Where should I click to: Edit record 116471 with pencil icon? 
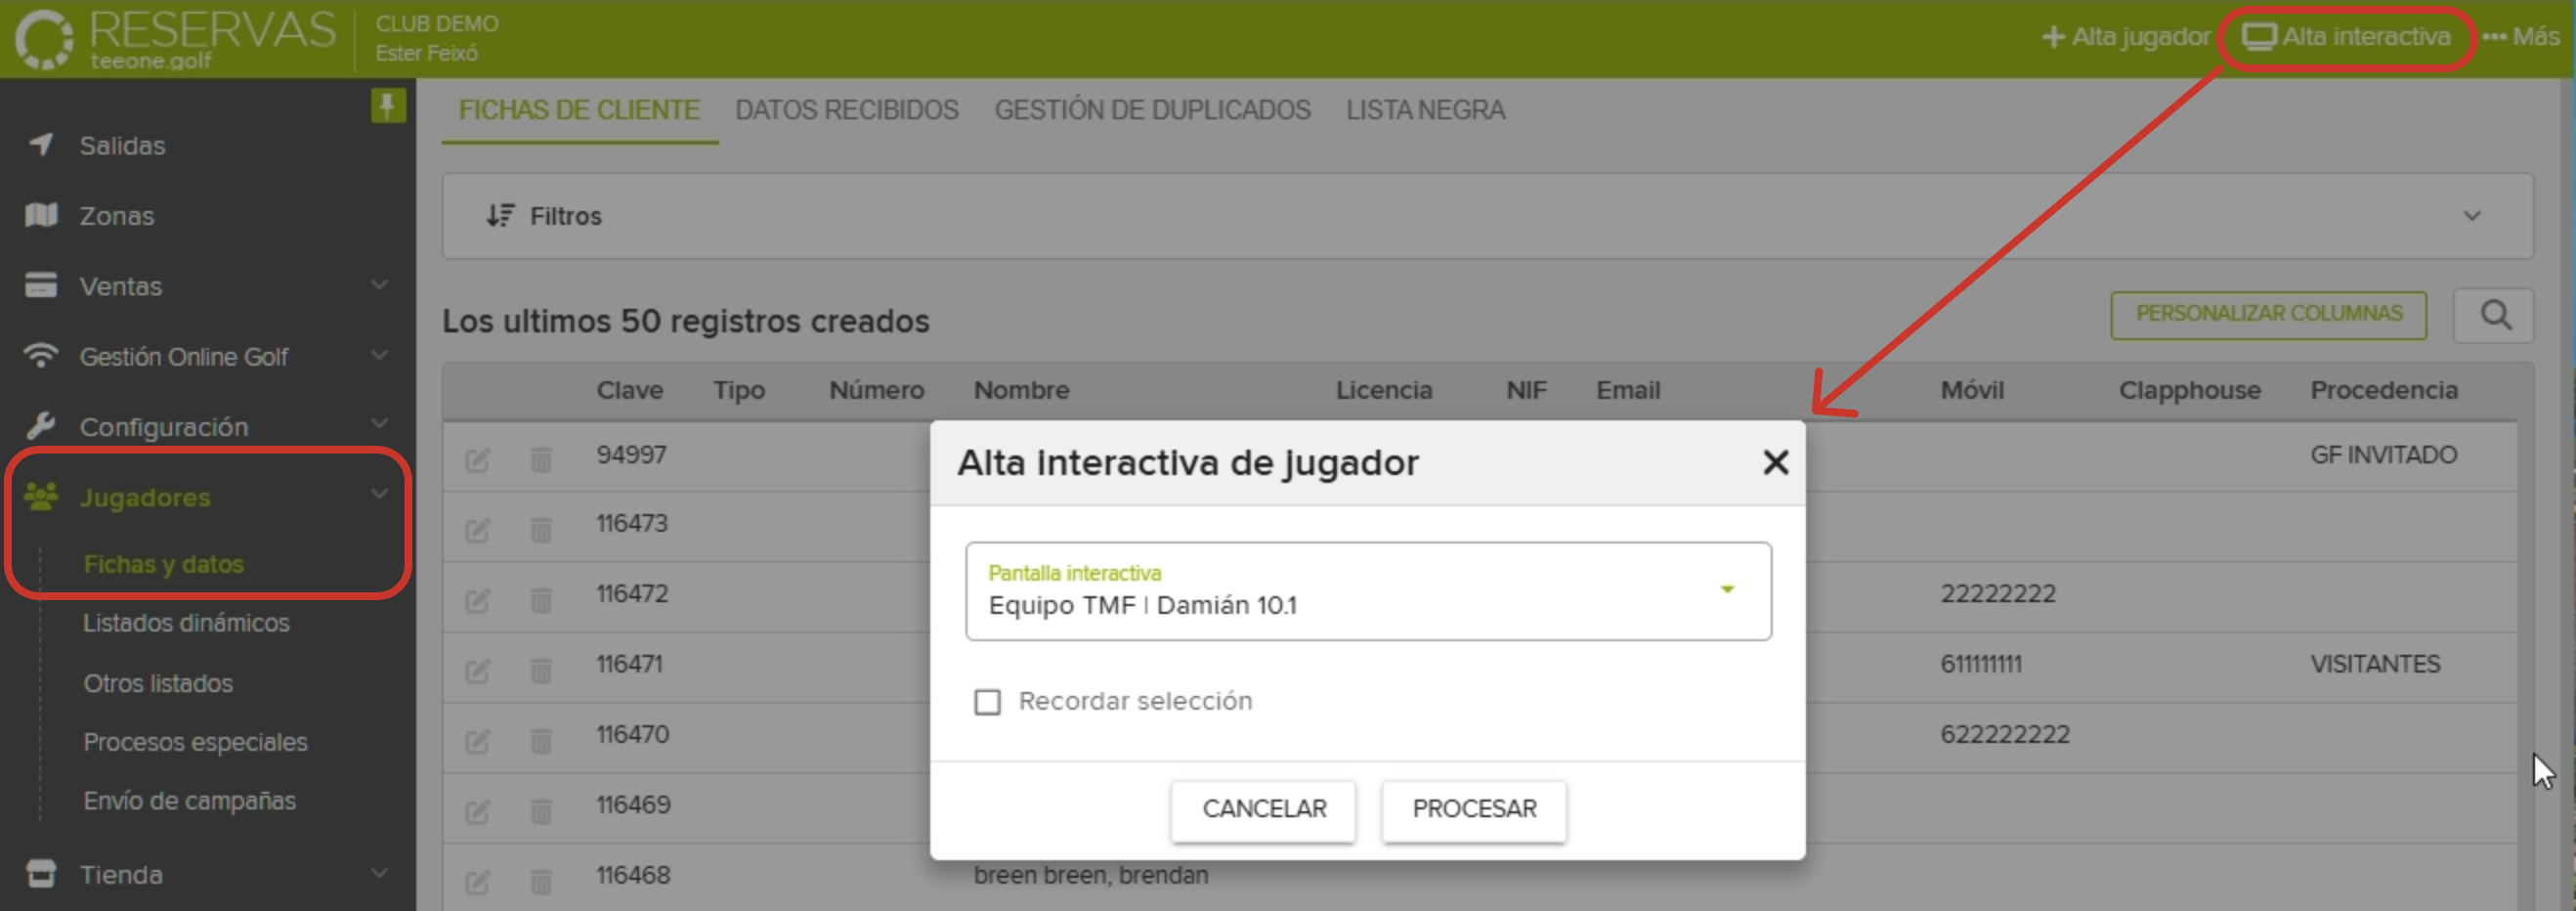point(477,669)
